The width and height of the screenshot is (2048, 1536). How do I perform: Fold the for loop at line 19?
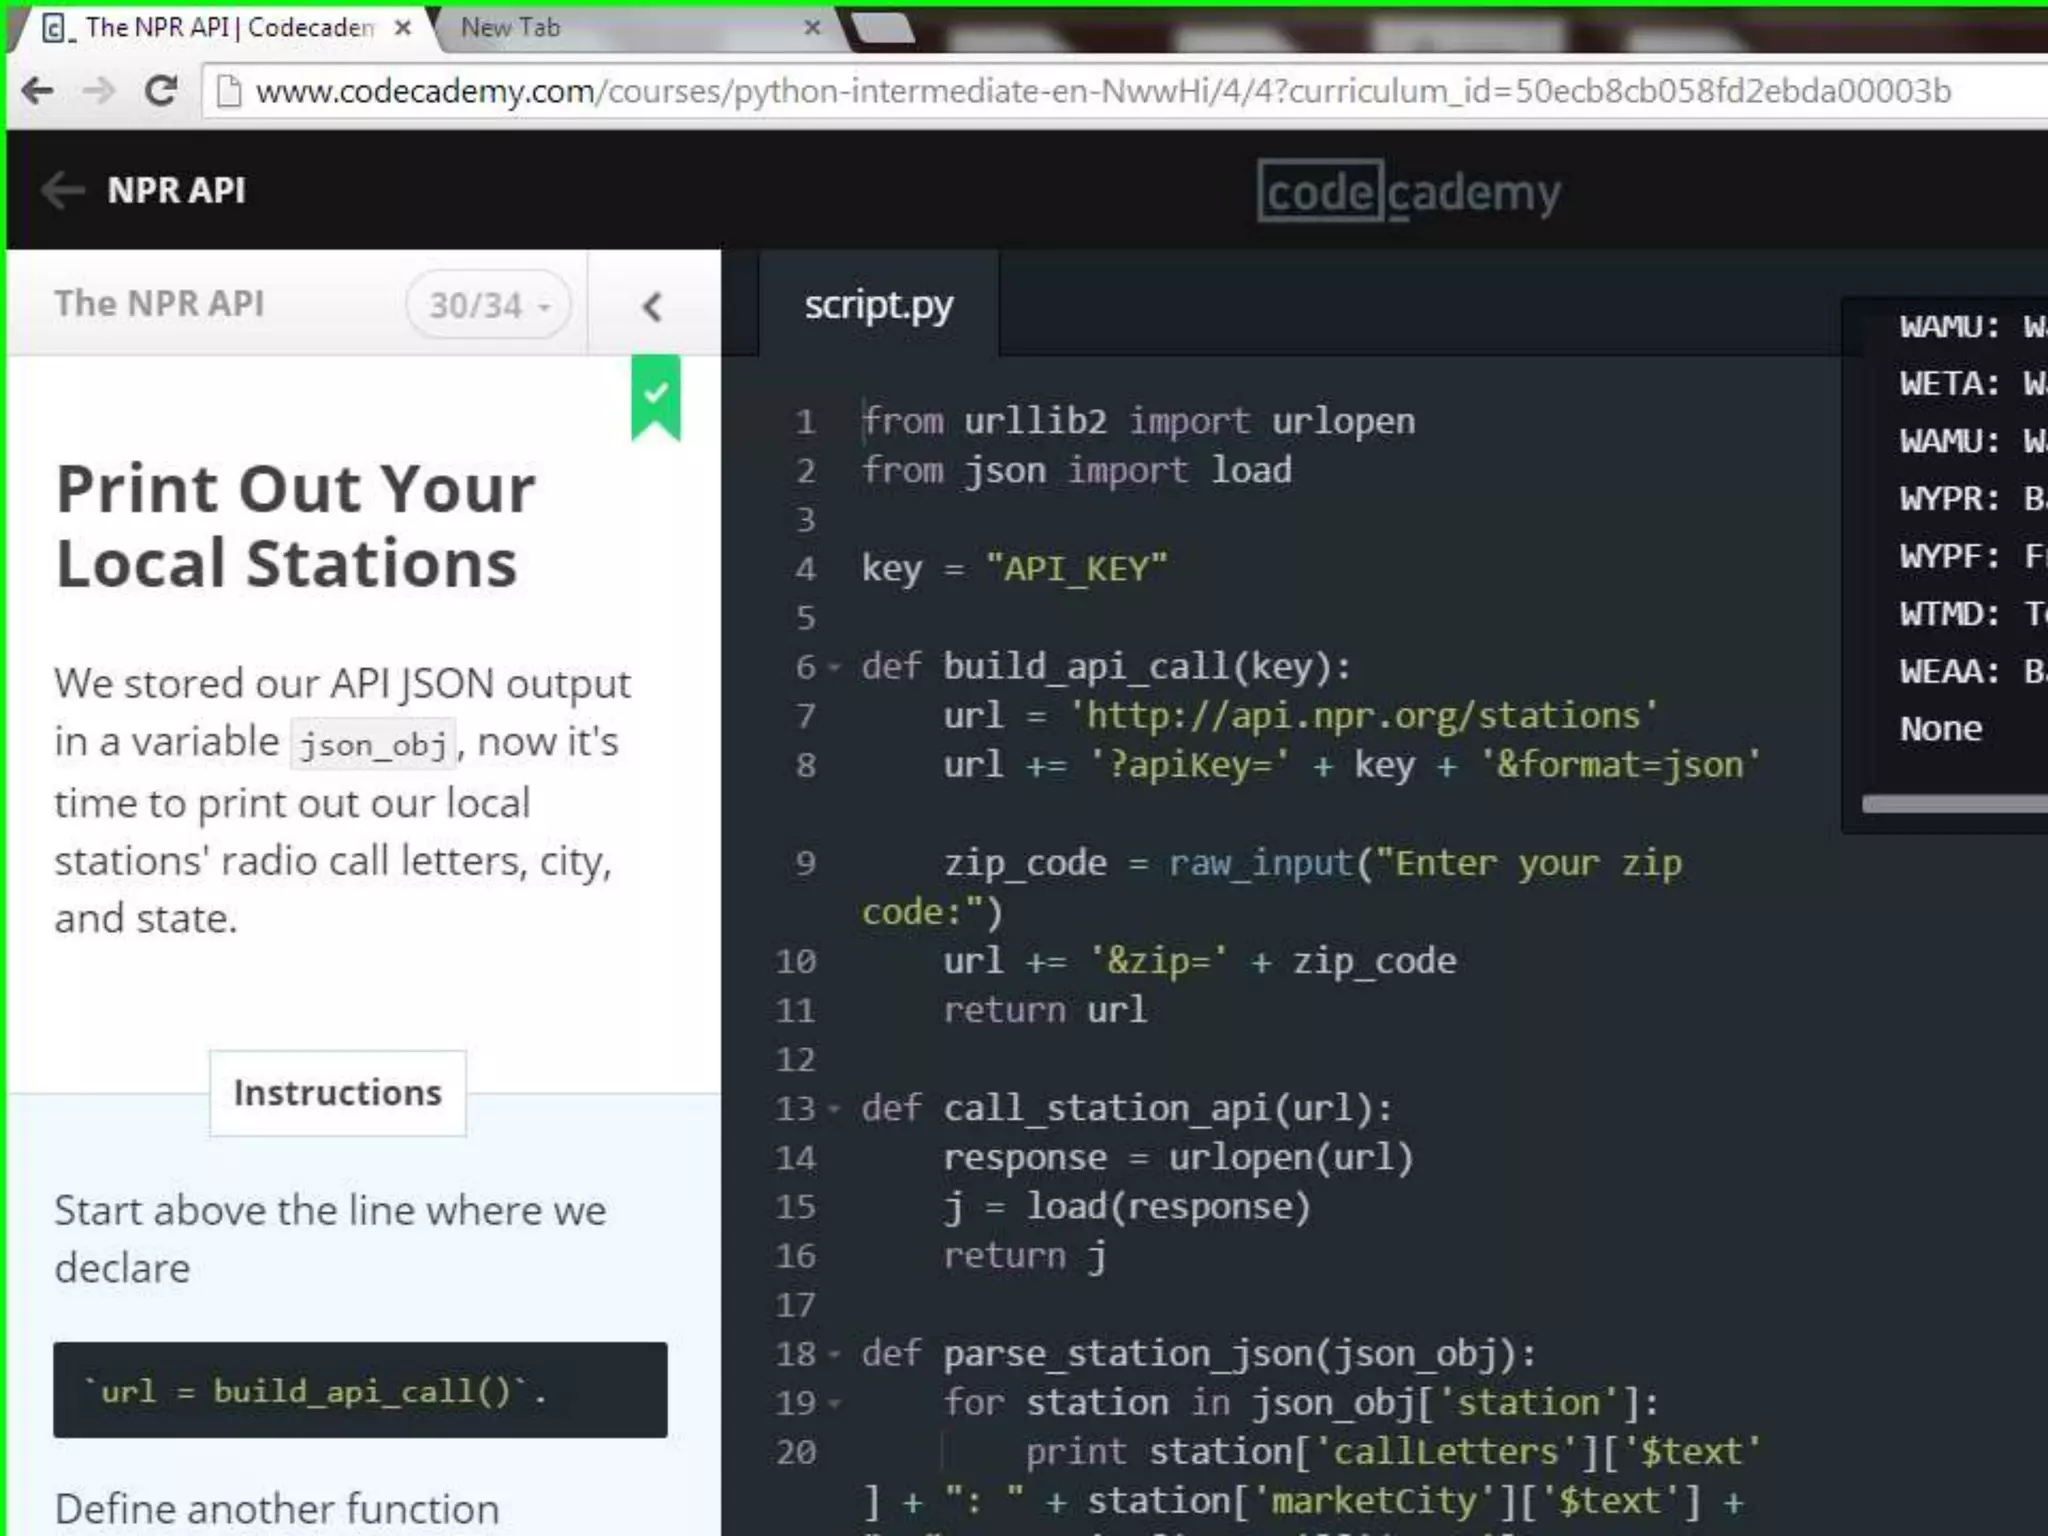[835, 1403]
